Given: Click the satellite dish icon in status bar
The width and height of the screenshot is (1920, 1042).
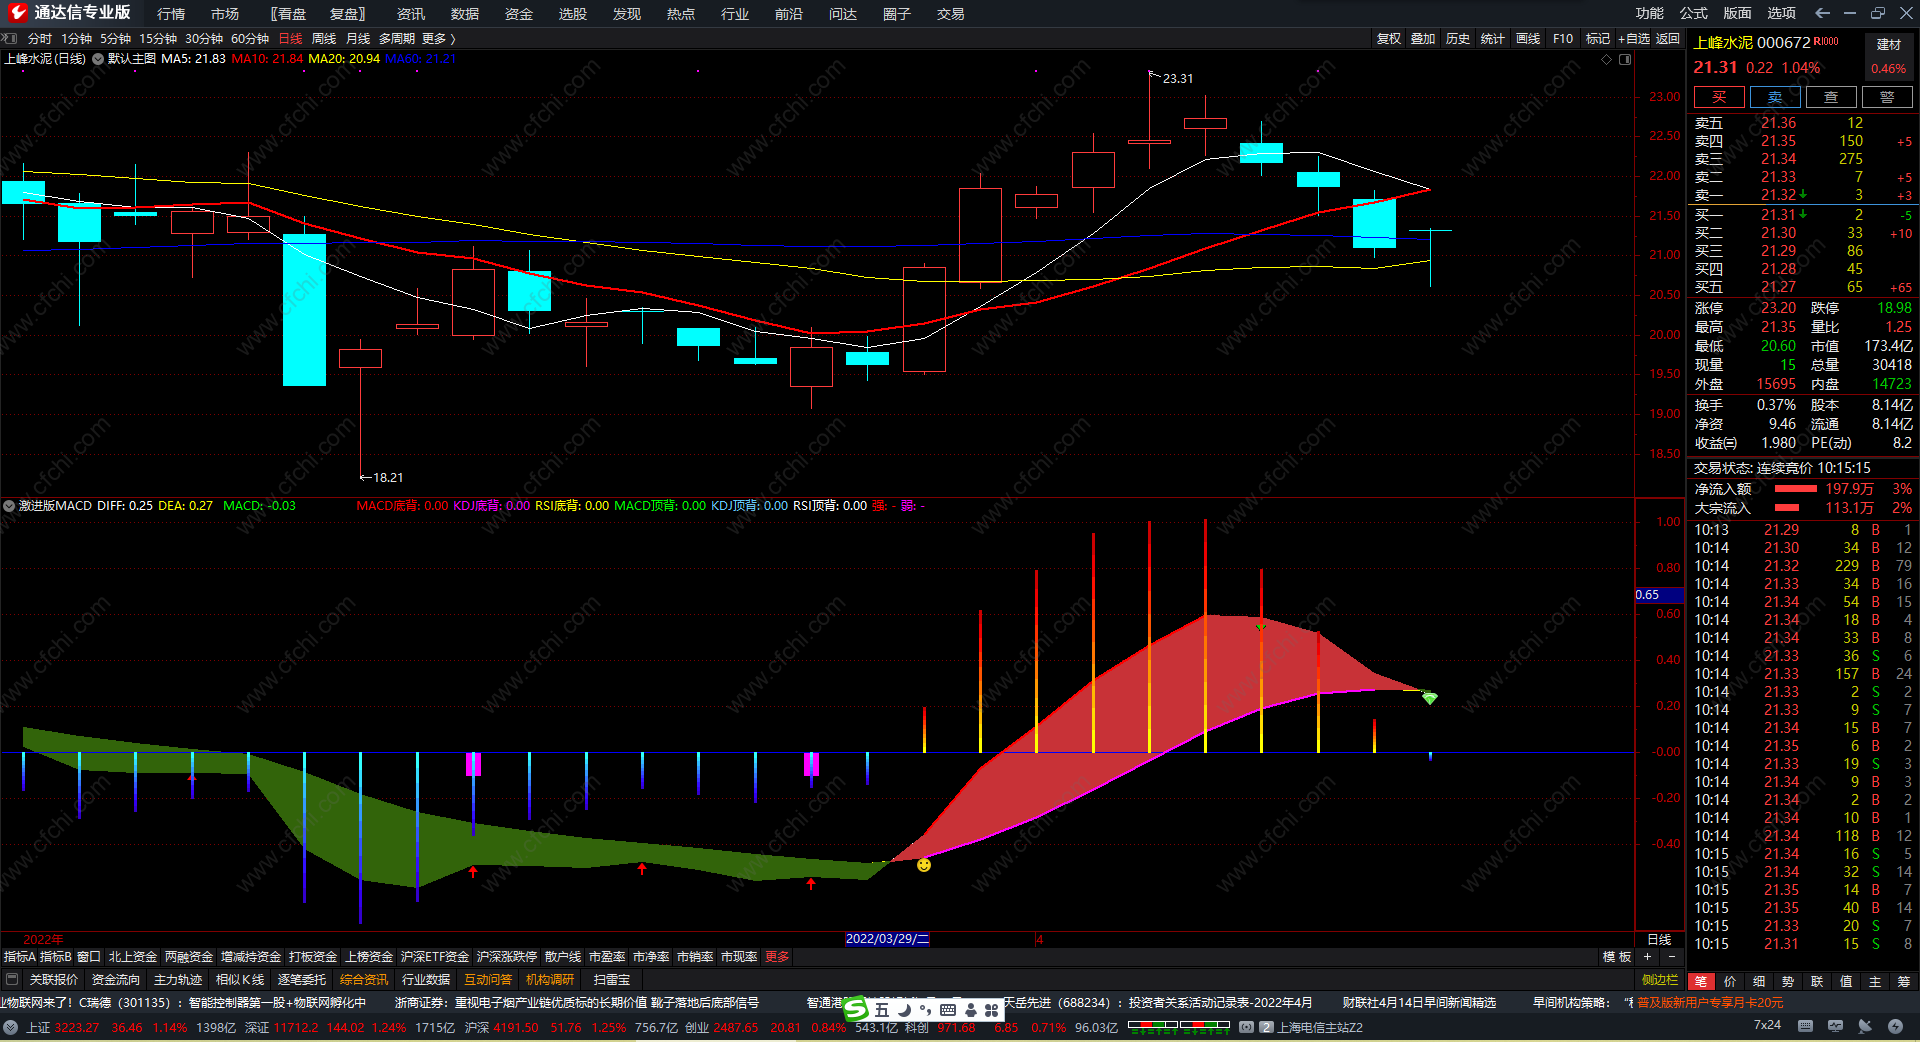Looking at the screenshot, I should click(1865, 1026).
